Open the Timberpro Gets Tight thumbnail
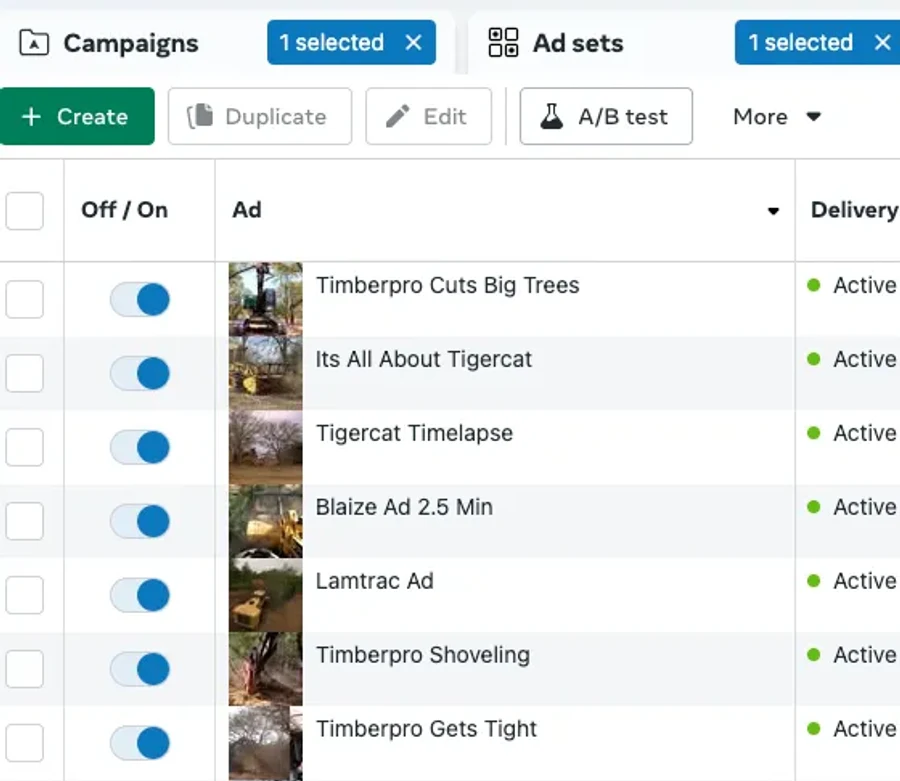This screenshot has width=900, height=781. tap(265, 743)
